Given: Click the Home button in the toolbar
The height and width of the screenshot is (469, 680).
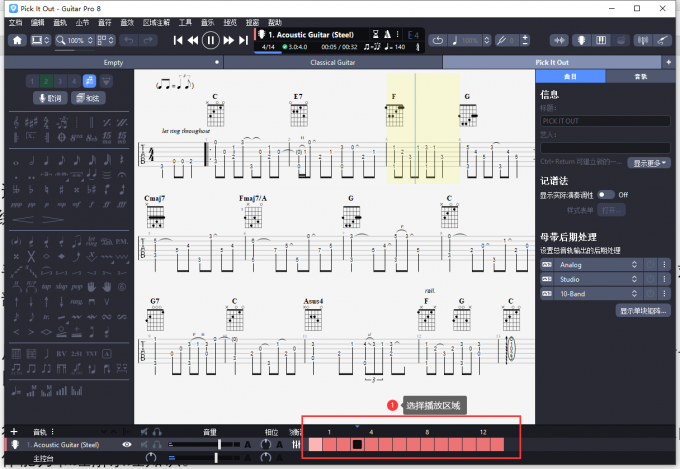Looking at the screenshot, I should pos(17,40).
